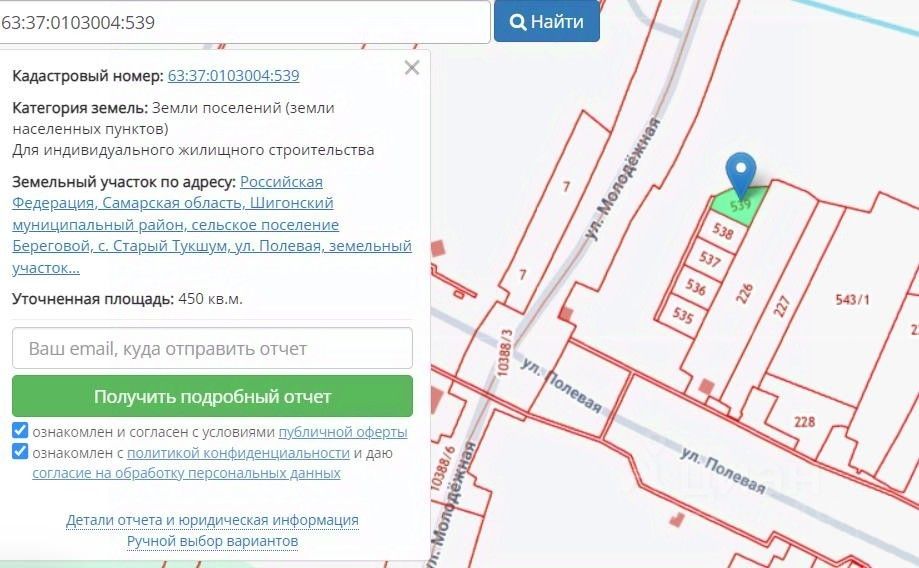Click the email address input field

click(x=212, y=348)
